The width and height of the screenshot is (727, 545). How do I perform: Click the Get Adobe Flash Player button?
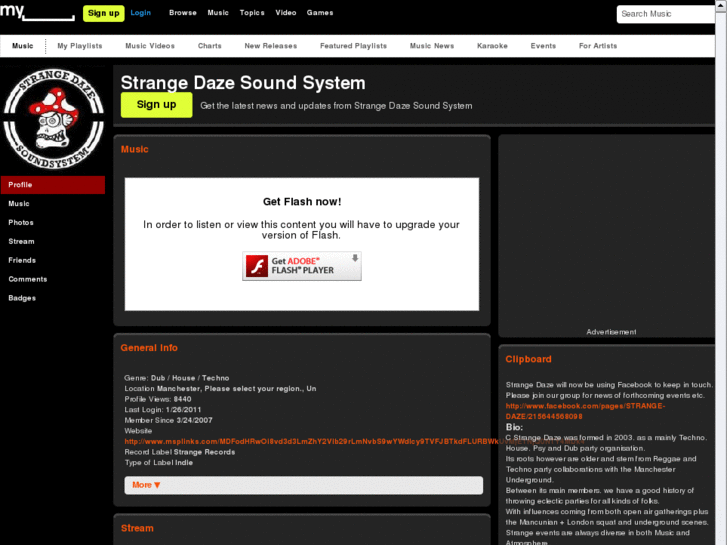302,266
